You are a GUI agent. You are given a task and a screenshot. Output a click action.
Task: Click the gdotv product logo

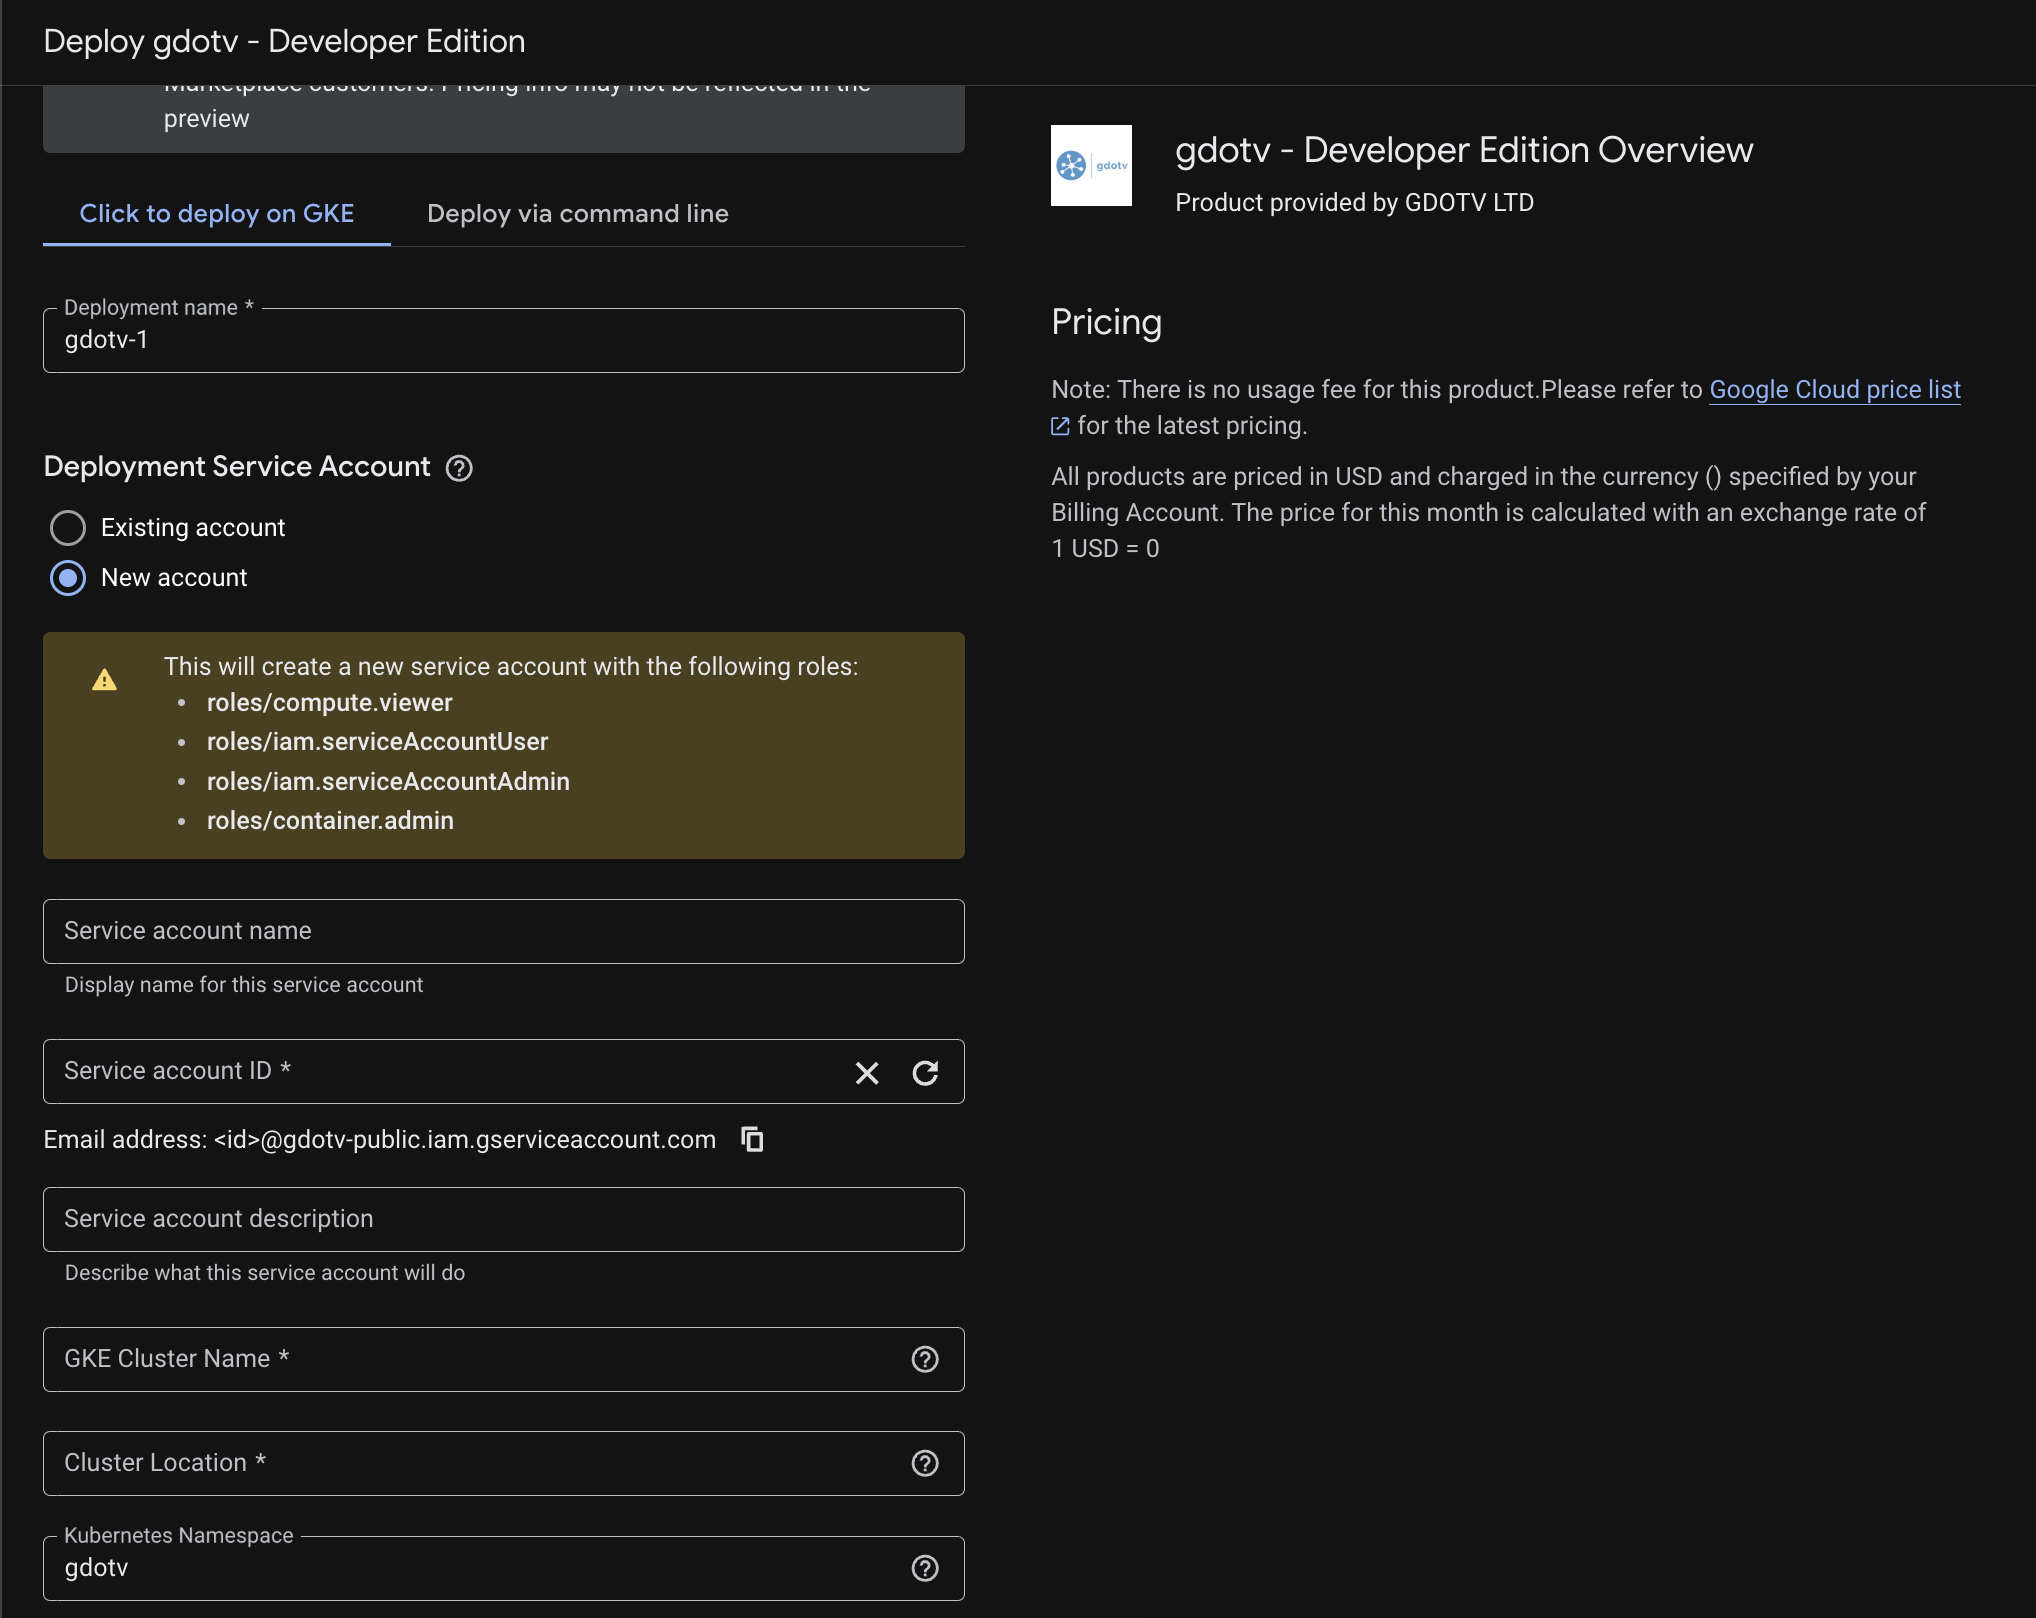[x=1091, y=166]
